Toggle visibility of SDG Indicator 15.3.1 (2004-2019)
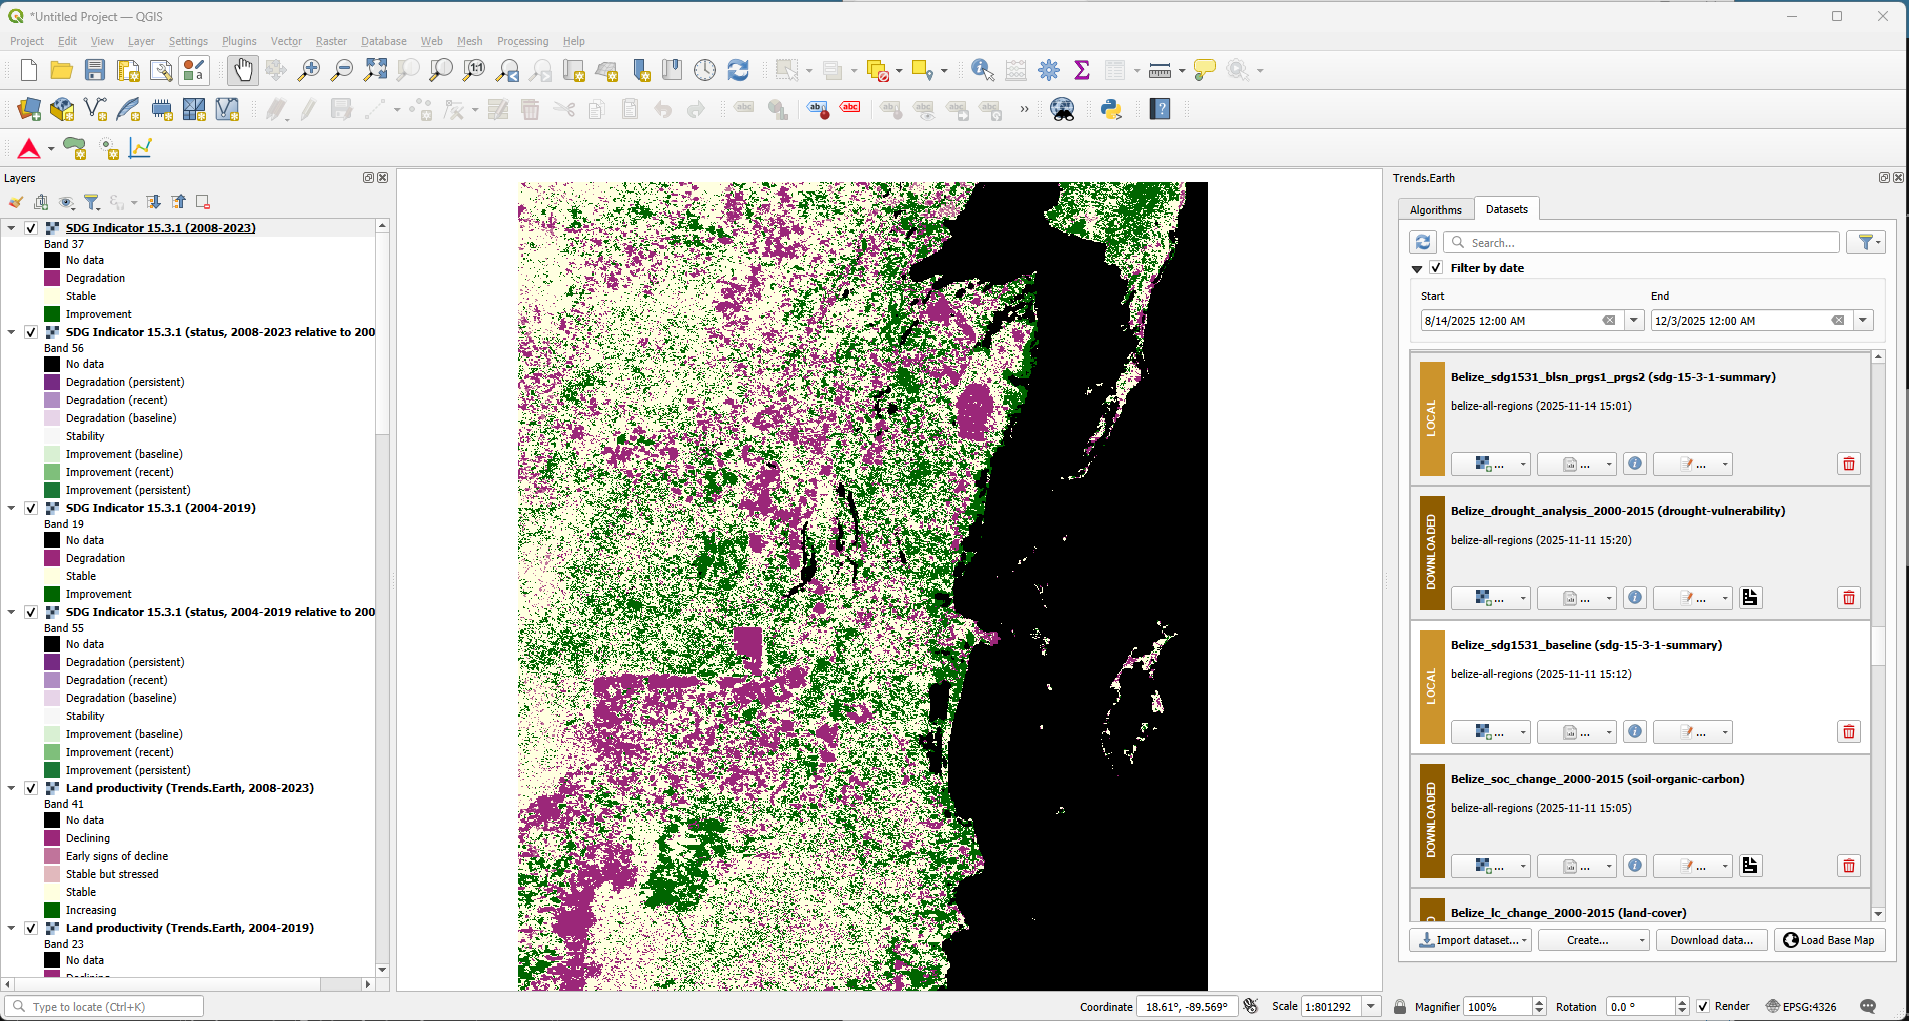1909x1021 pixels. [x=31, y=508]
